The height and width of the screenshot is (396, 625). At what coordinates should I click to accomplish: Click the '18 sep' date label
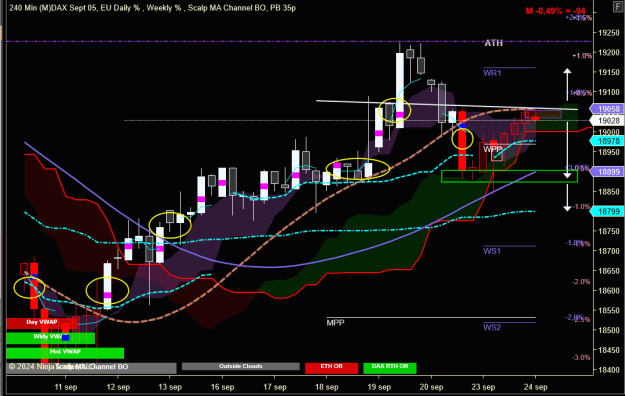point(326,387)
